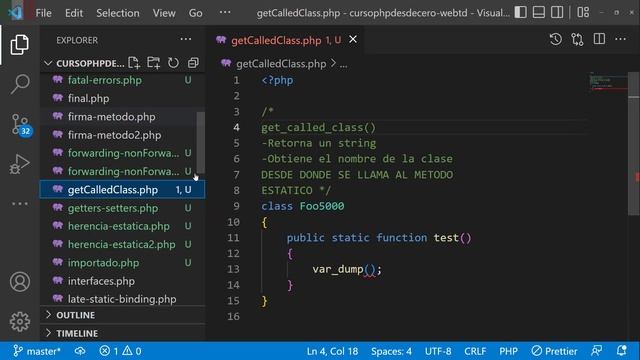640x360 pixels.
Task: Select getCalledClass.php in the file tree
Action: (x=122, y=190)
